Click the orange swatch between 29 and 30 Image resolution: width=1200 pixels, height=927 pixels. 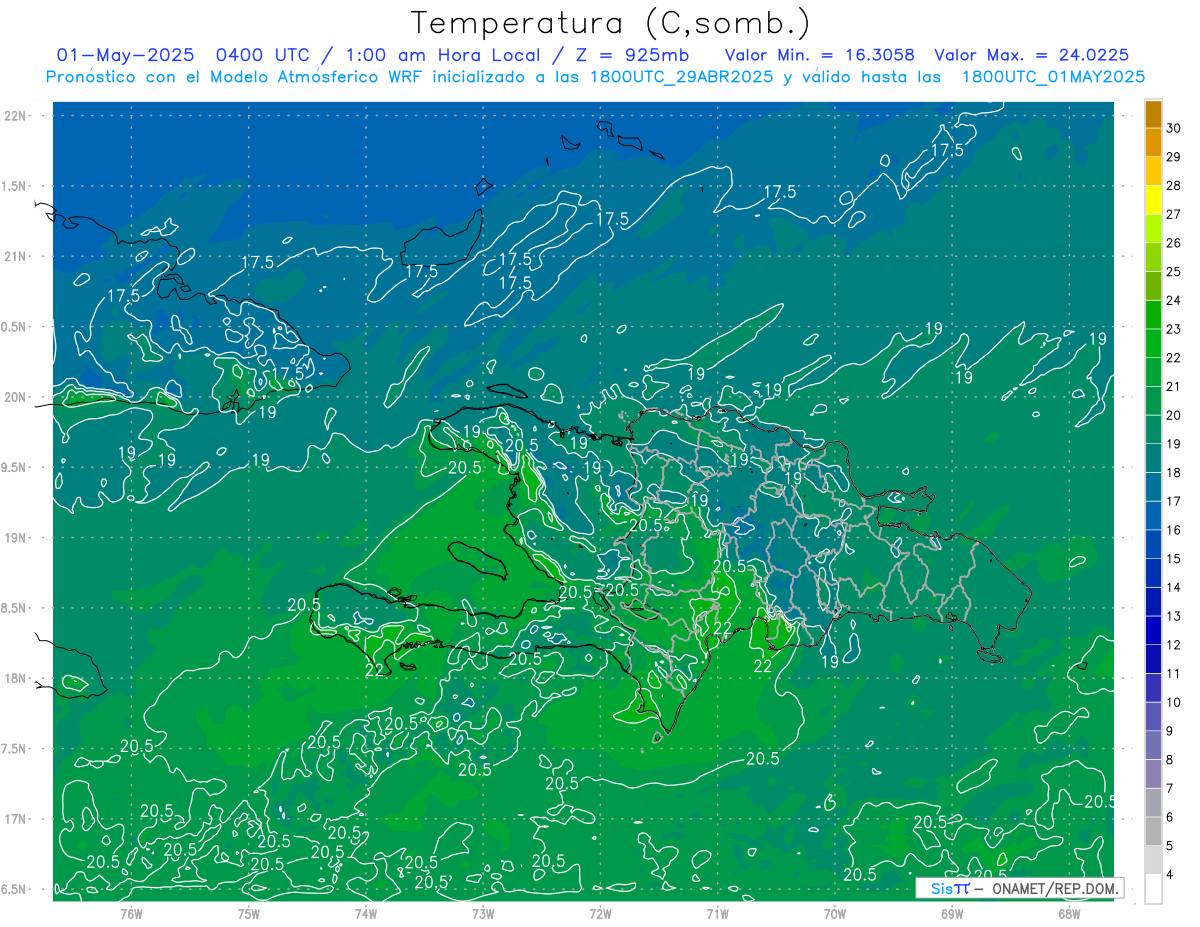tap(1153, 143)
